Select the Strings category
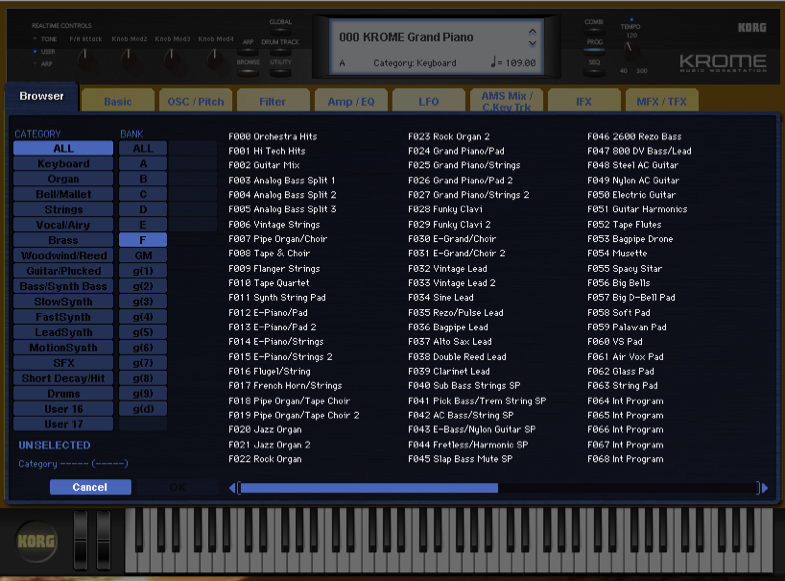 tap(63, 209)
